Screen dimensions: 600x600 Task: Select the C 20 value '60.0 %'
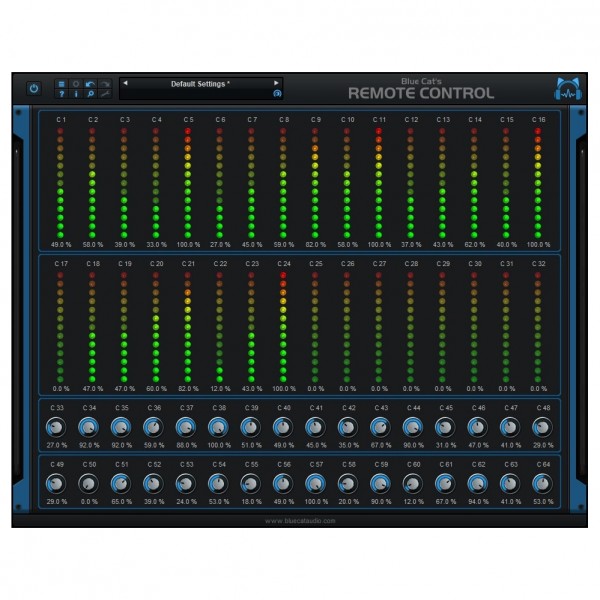coord(156,389)
